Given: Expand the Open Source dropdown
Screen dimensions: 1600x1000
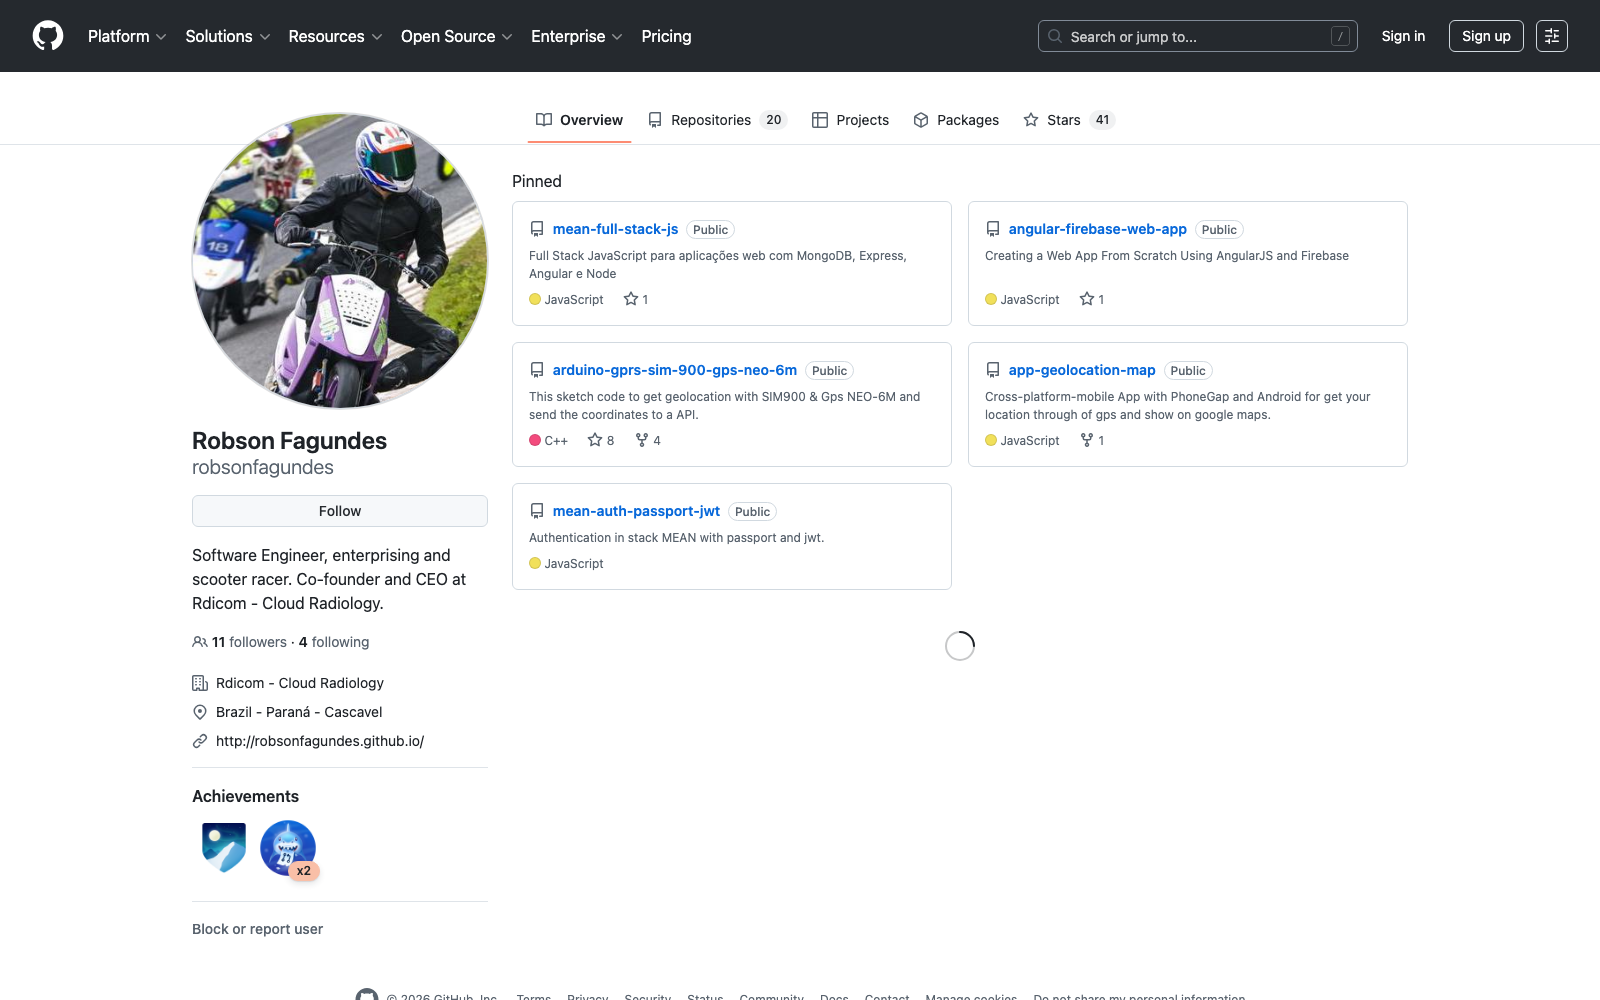Looking at the screenshot, I should (x=457, y=36).
